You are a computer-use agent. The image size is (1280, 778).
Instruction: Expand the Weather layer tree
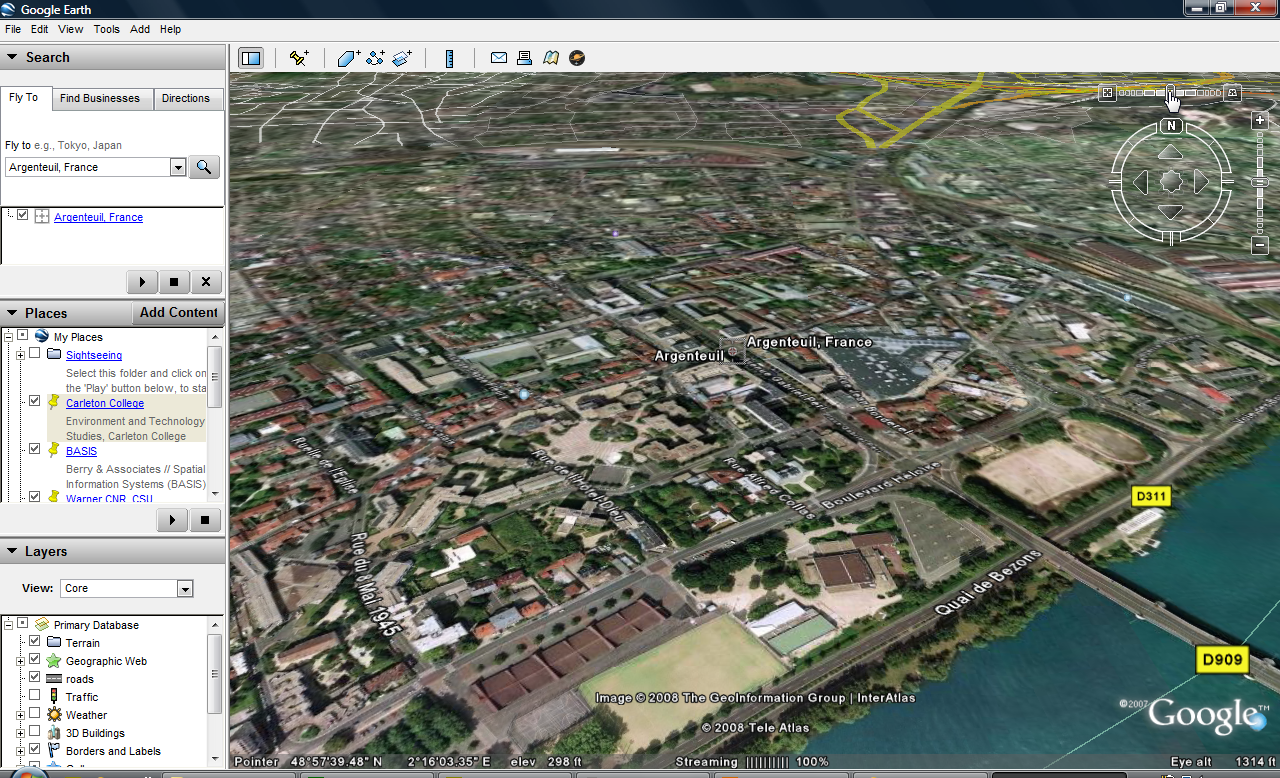pos(20,715)
